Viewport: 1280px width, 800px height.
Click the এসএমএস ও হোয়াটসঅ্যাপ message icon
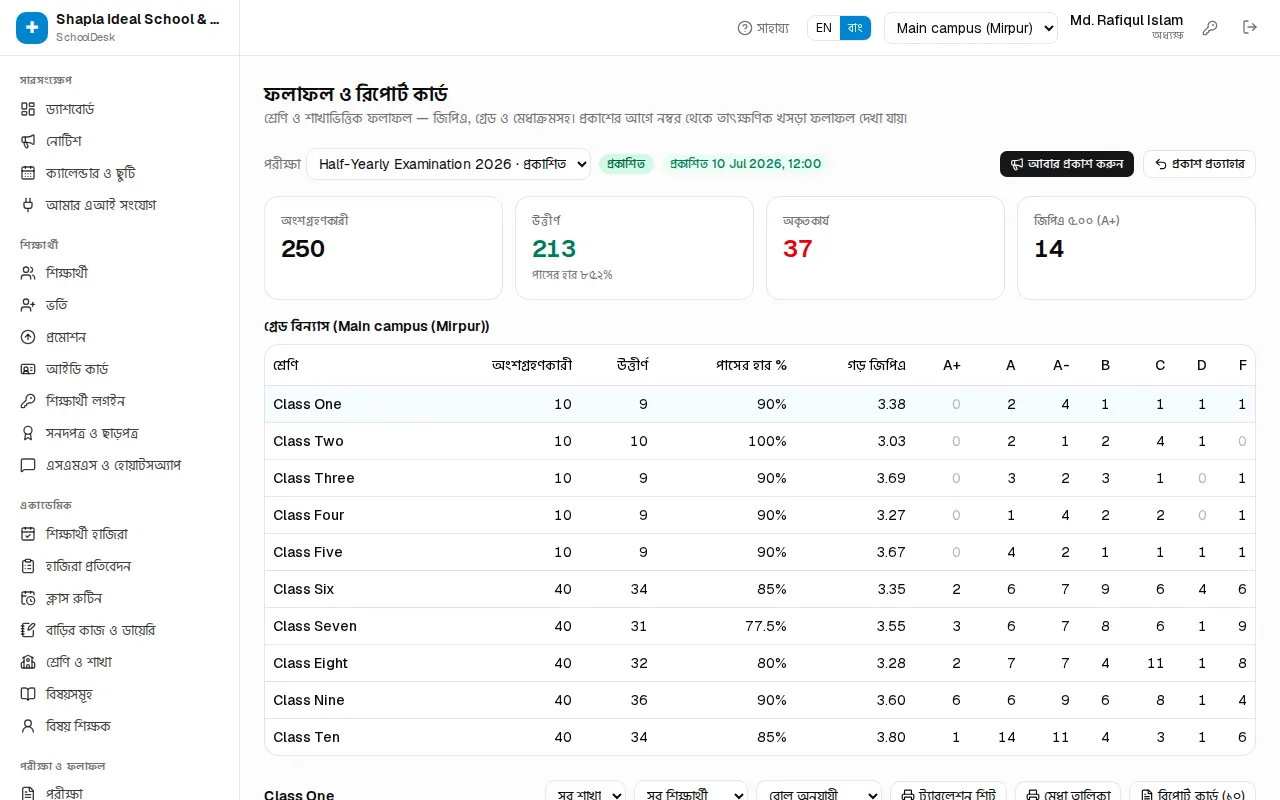pyautogui.click(x=28, y=465)
